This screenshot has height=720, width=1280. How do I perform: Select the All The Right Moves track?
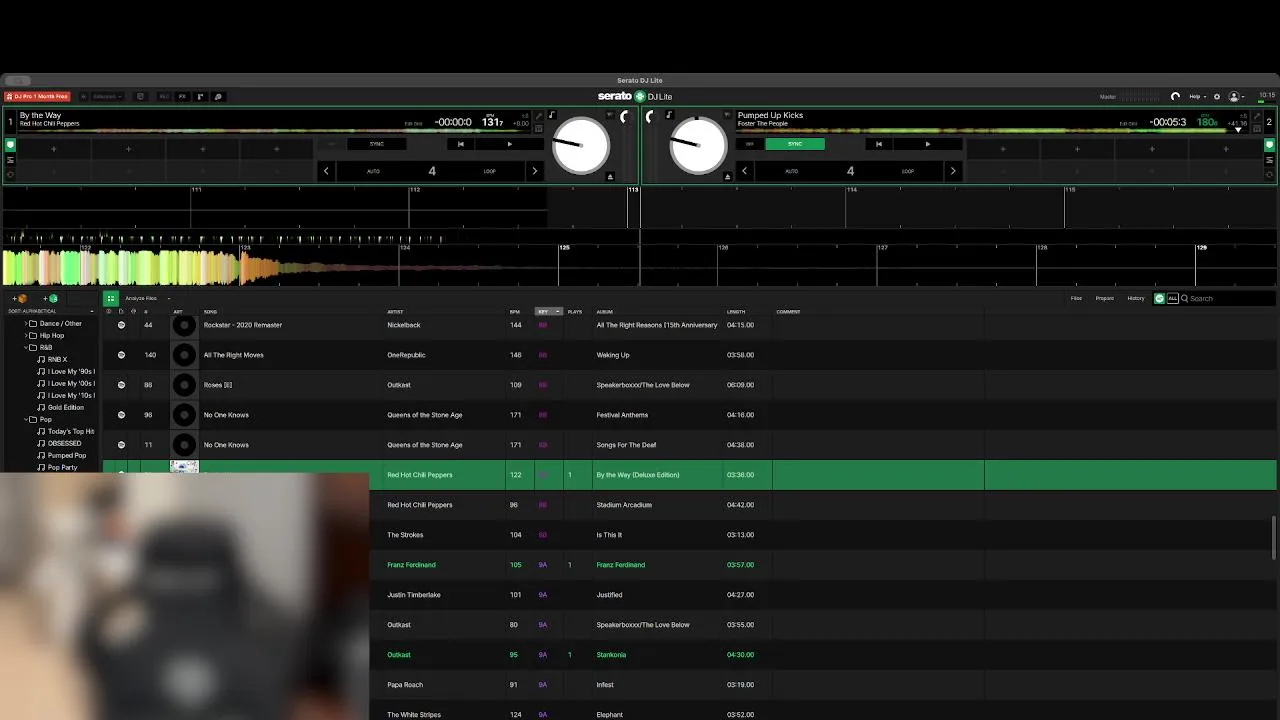[x=235, y=355]
